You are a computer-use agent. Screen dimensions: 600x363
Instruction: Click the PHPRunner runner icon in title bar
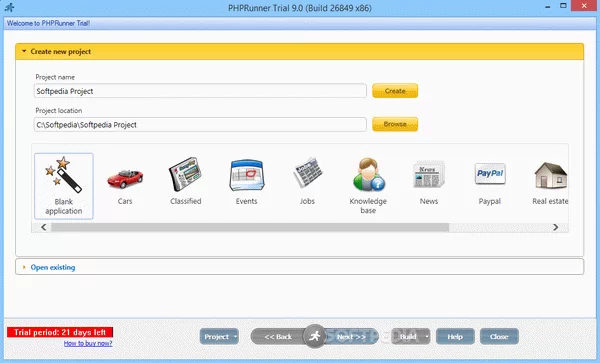click(9, 7)
